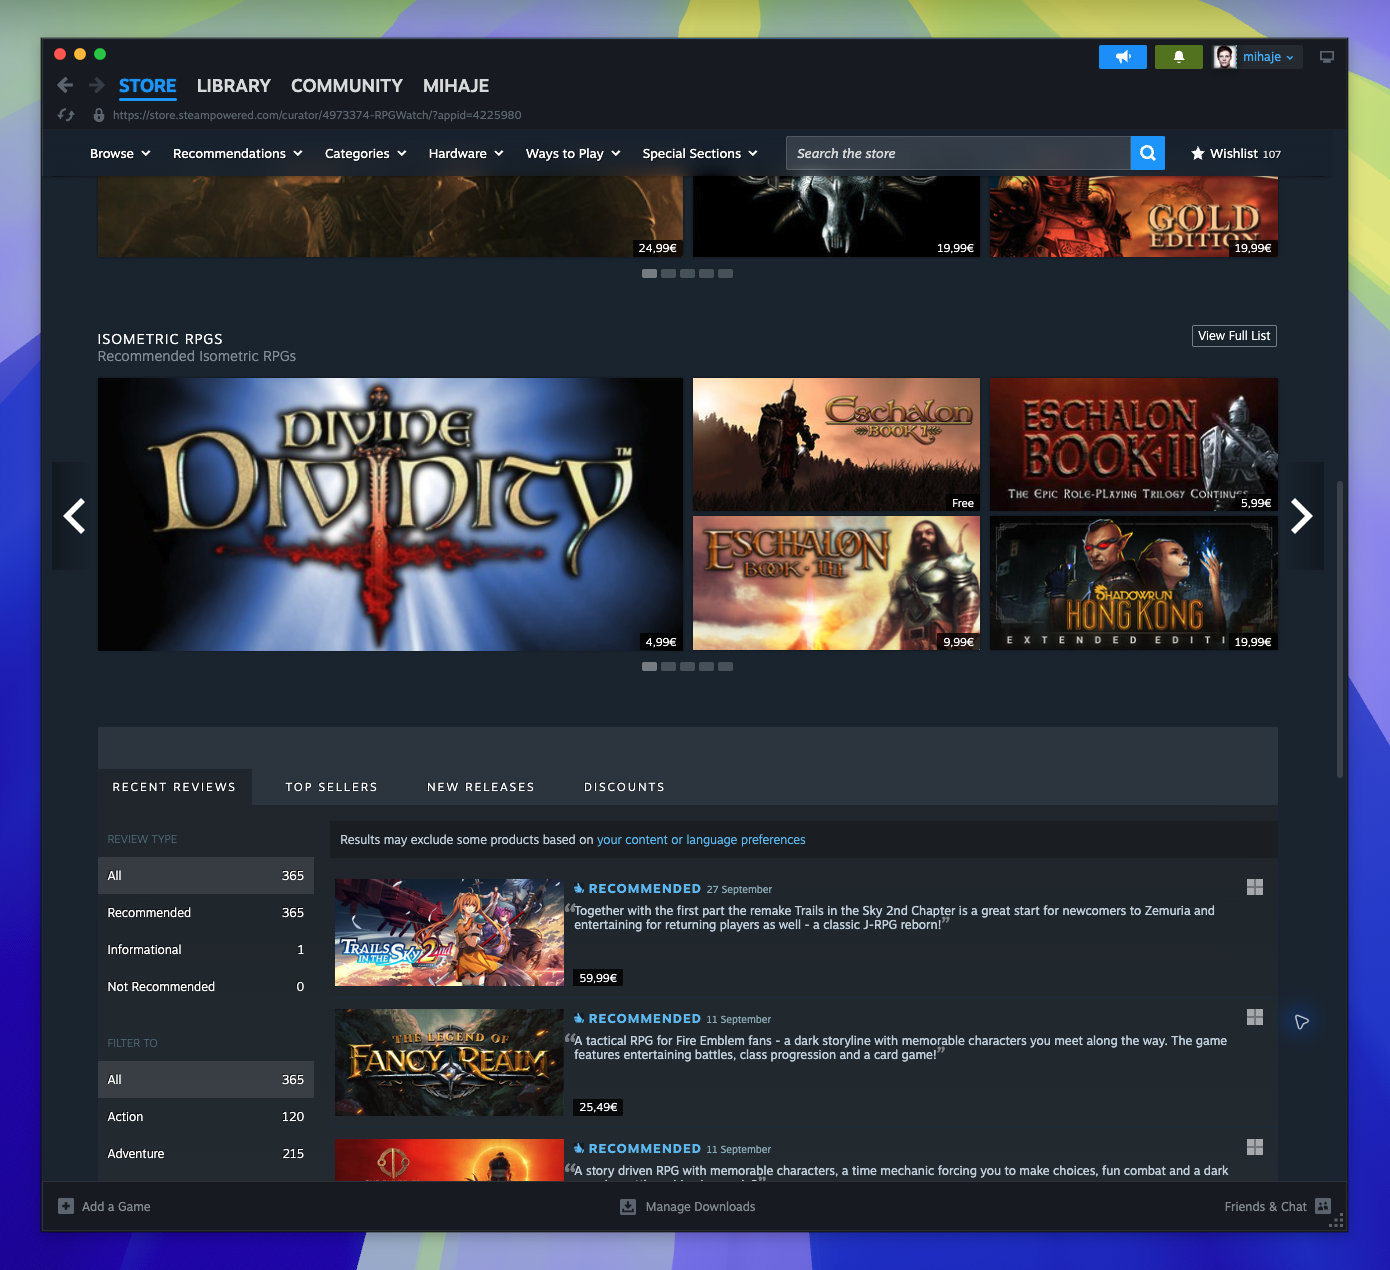Click View Full List button
Screen dimensions: 1390x1270
click(1235, 336)
